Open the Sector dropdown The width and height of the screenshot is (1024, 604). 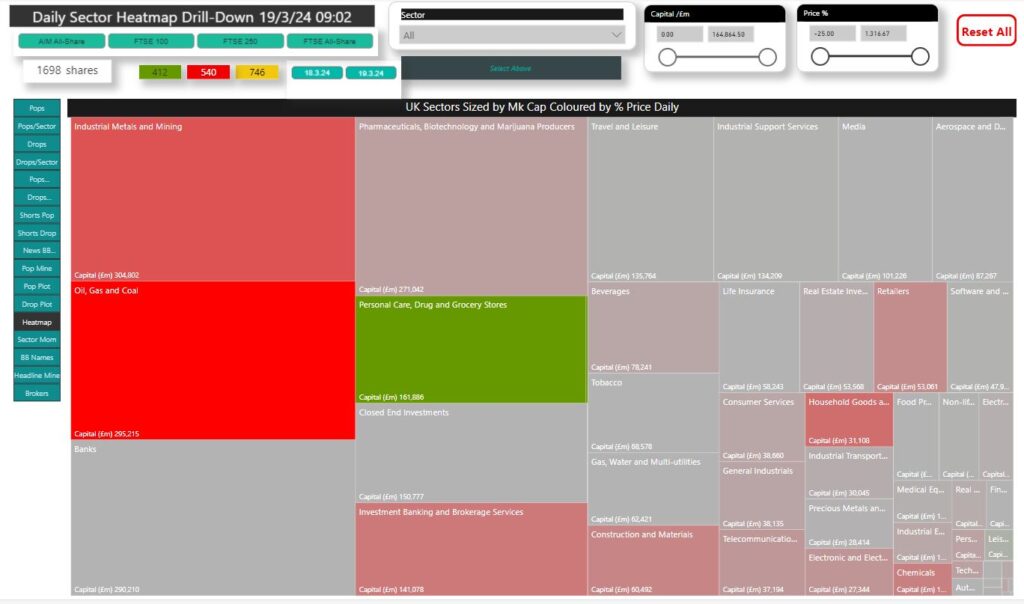point(511,35)
